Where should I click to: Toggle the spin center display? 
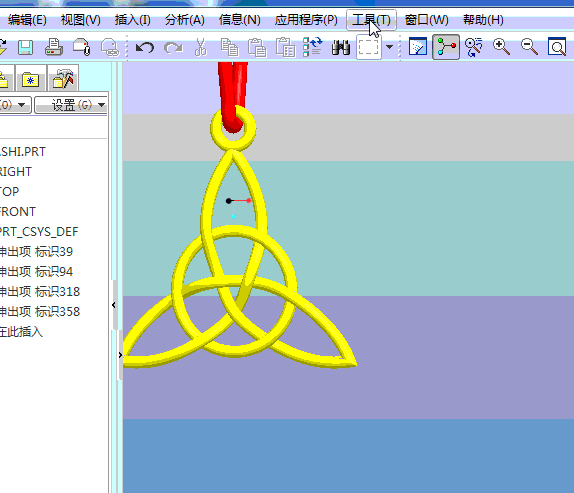(446, 47)
